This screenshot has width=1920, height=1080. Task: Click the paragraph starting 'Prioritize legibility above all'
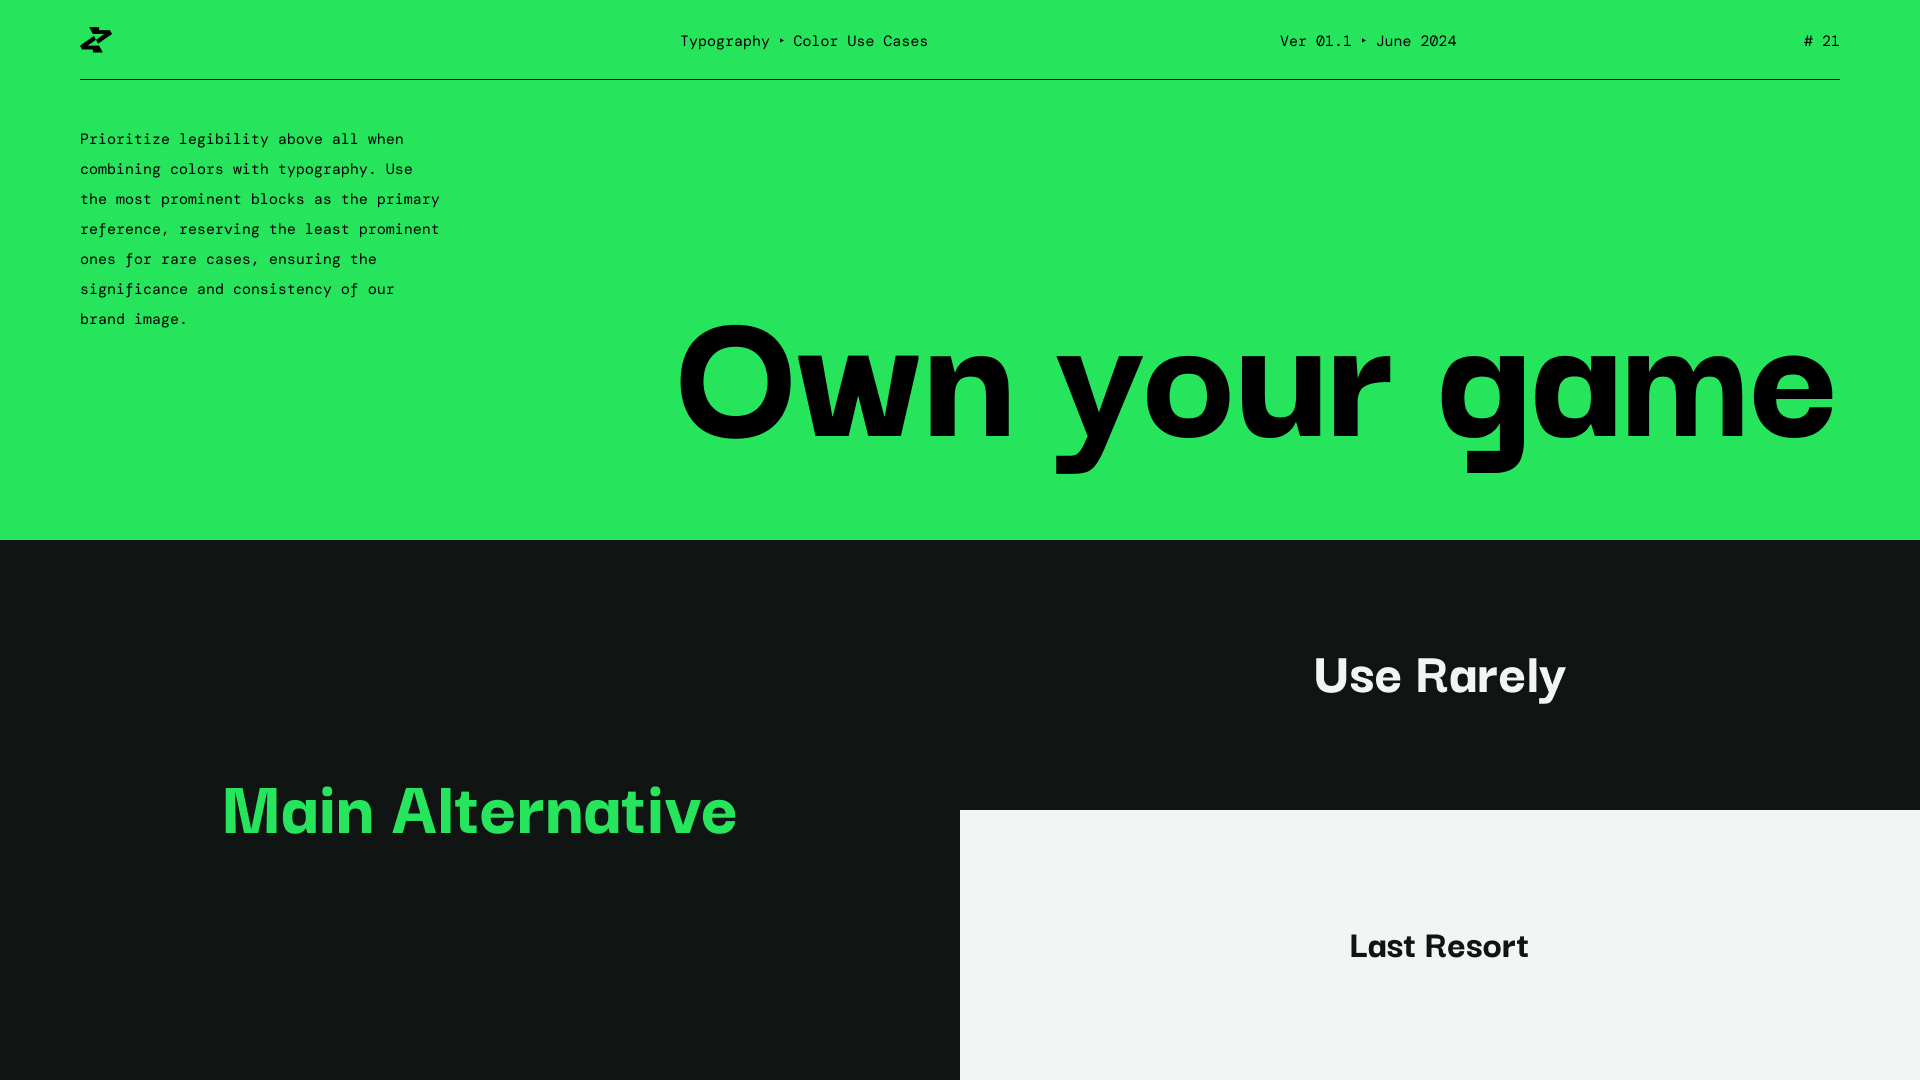[x=260, y=229]
